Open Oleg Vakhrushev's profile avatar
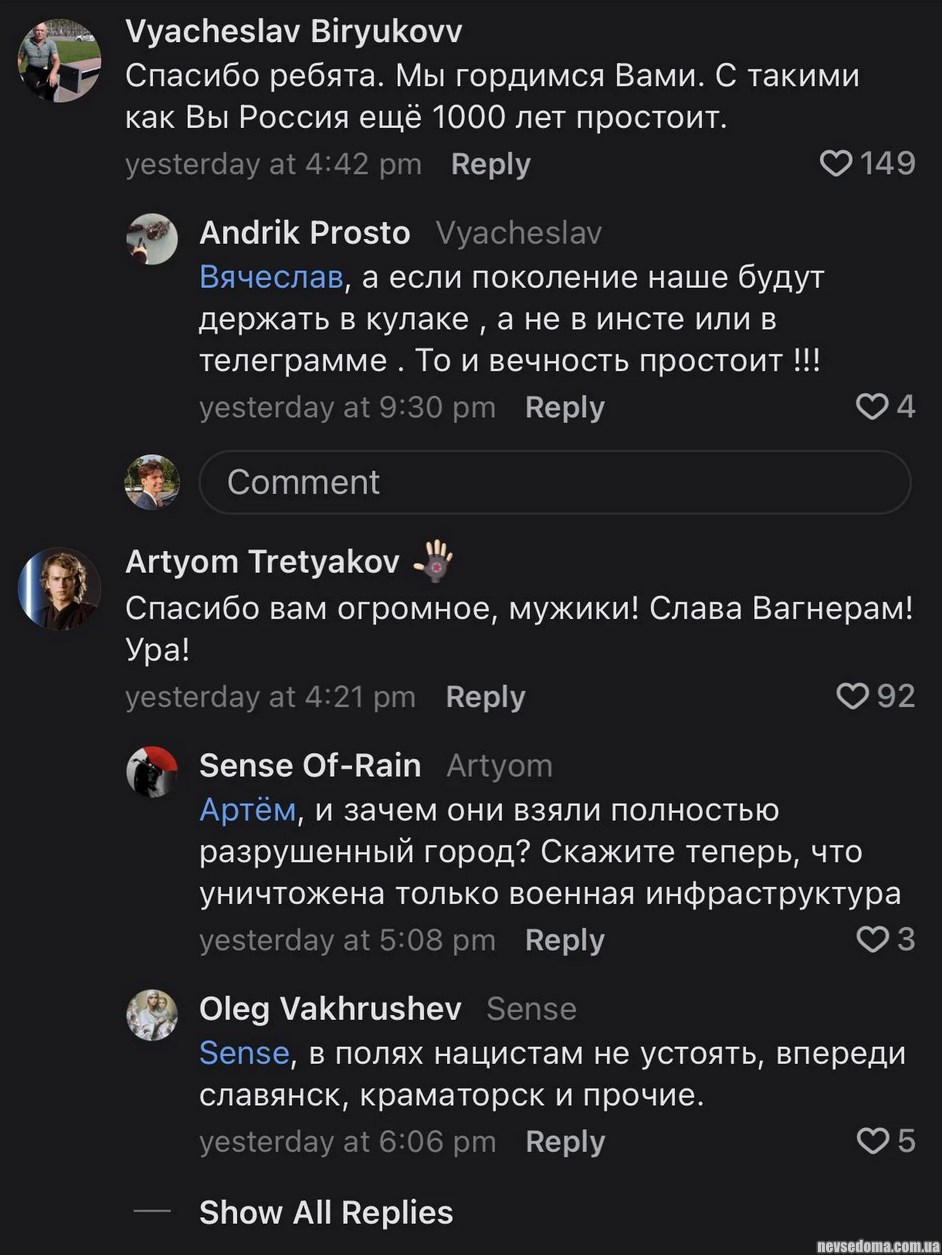This screenshot has width=942, height=1255. pyautogui.click(x=152, y=1014)
